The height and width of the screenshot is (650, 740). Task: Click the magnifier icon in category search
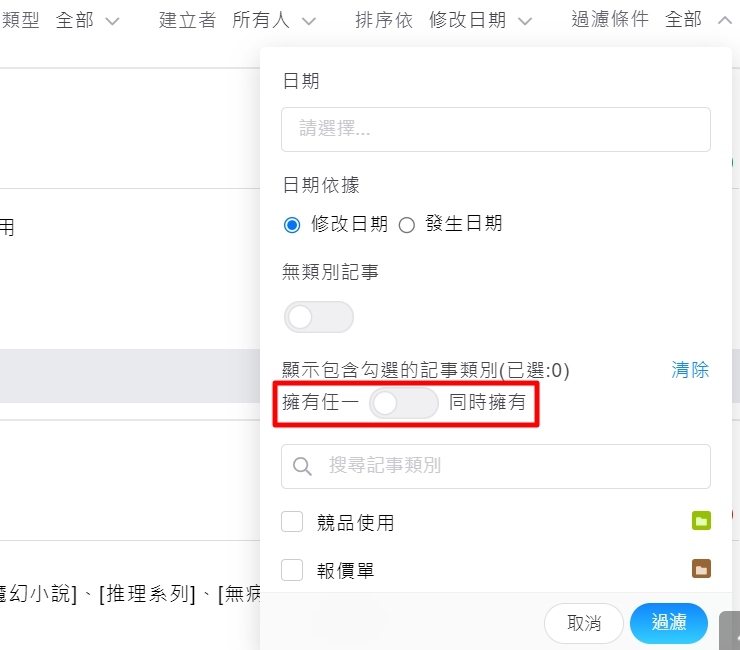click(x=302, y=466)
